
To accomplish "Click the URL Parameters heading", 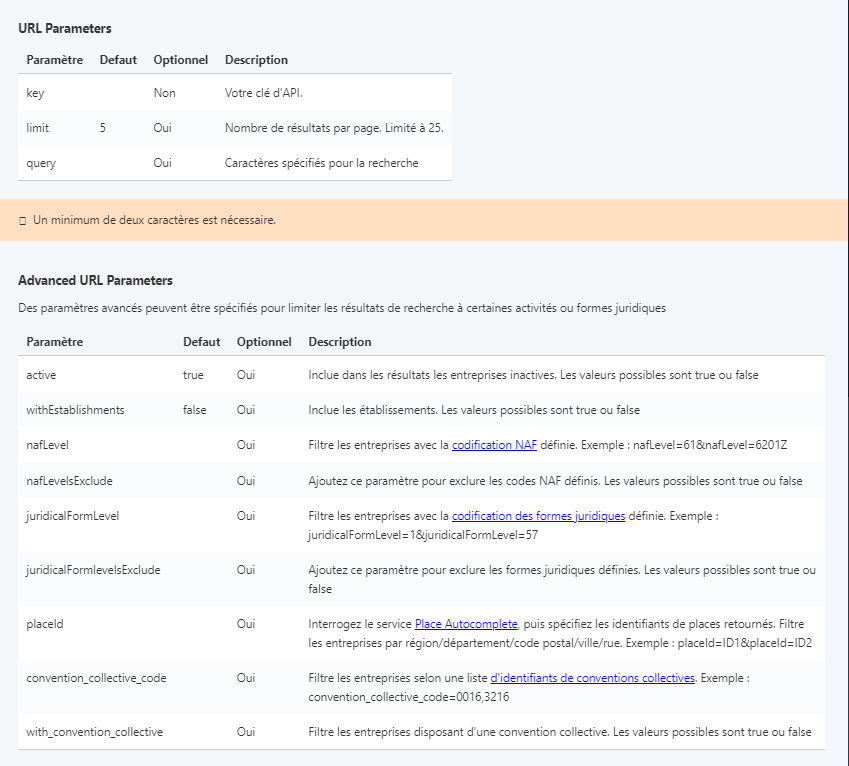I will click(65, 28).
